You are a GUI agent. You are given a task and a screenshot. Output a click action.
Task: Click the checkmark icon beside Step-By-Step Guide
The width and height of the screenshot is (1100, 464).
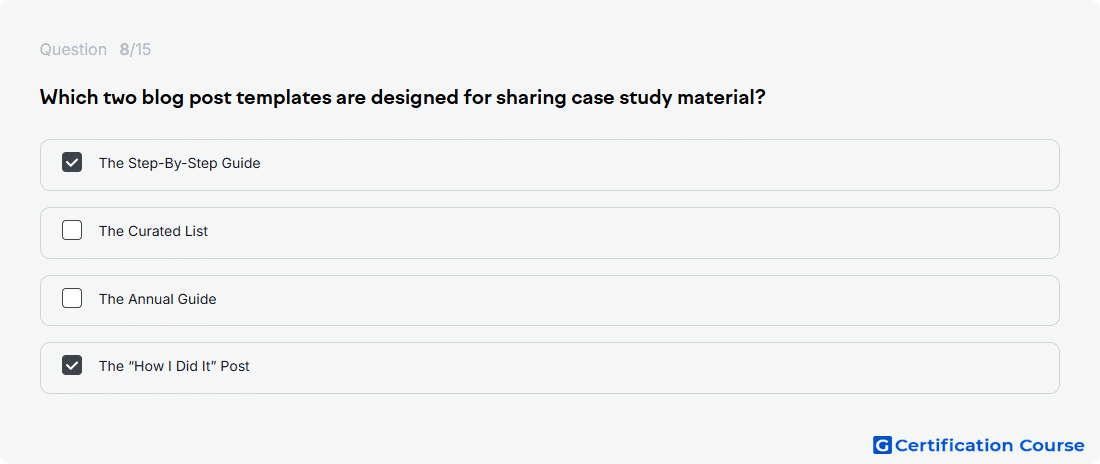72,163
